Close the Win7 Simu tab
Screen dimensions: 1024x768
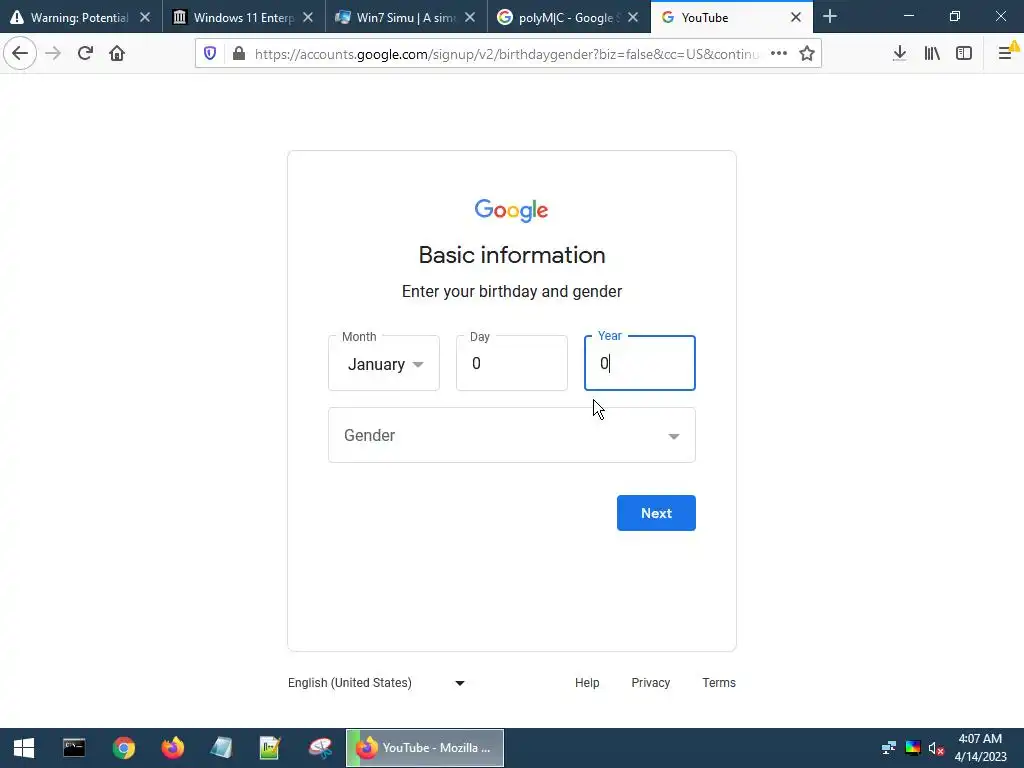[x=470, y=18]
